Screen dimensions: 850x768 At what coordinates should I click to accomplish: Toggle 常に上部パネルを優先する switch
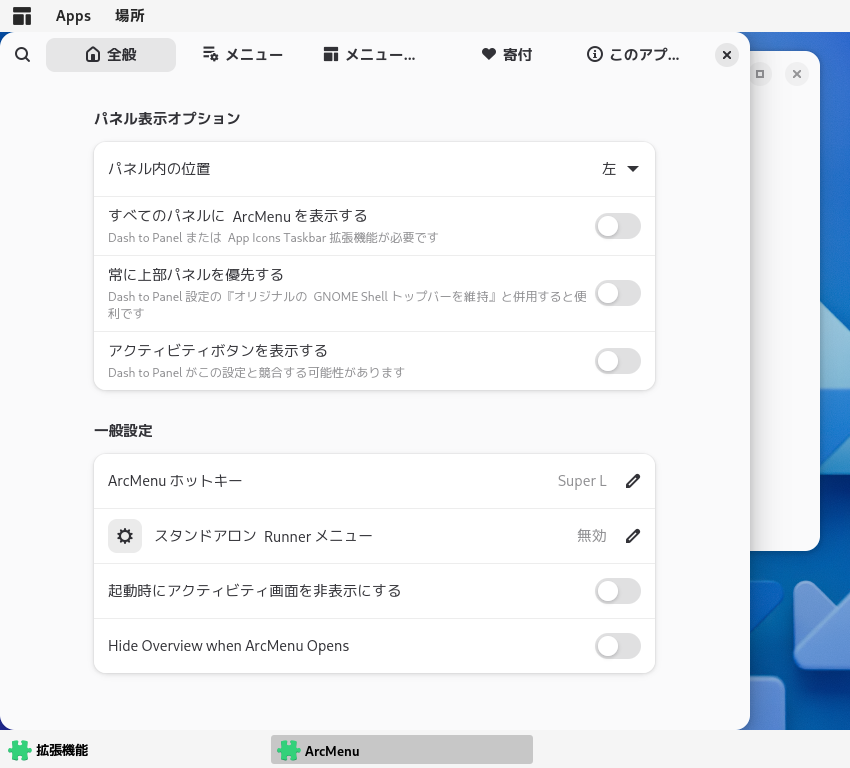618,293
